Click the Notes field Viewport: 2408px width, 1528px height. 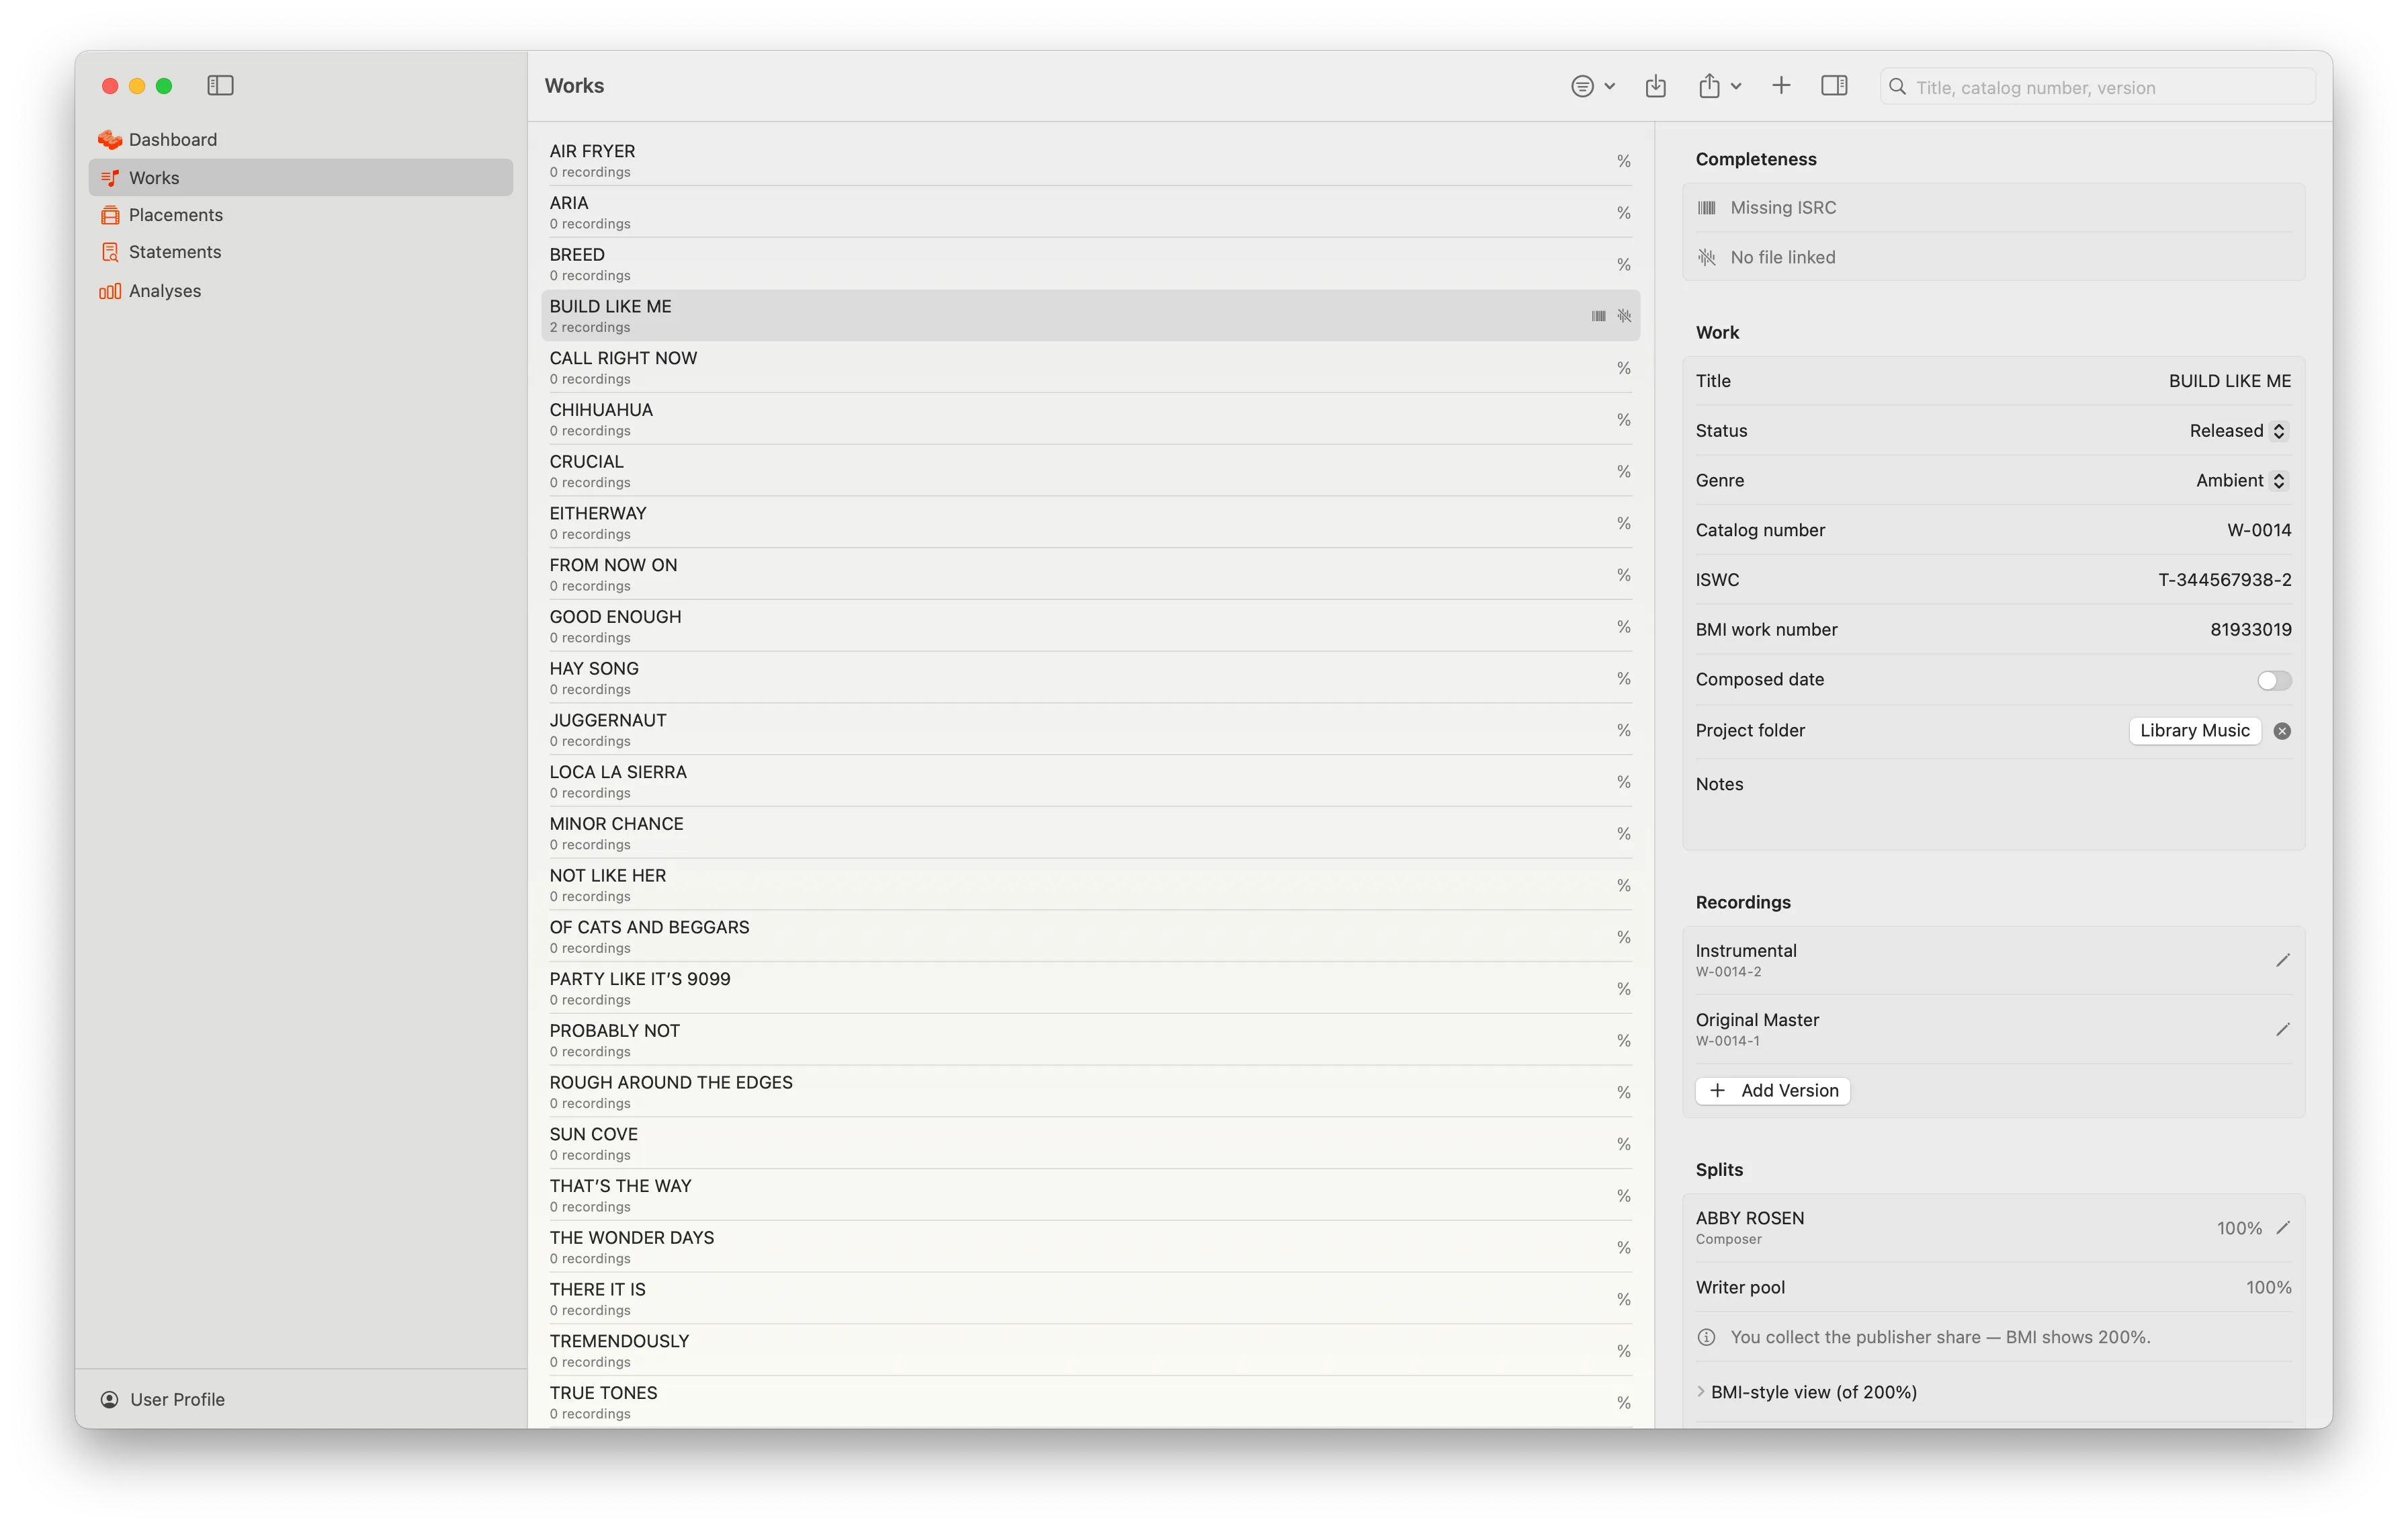pos(1993,805)
